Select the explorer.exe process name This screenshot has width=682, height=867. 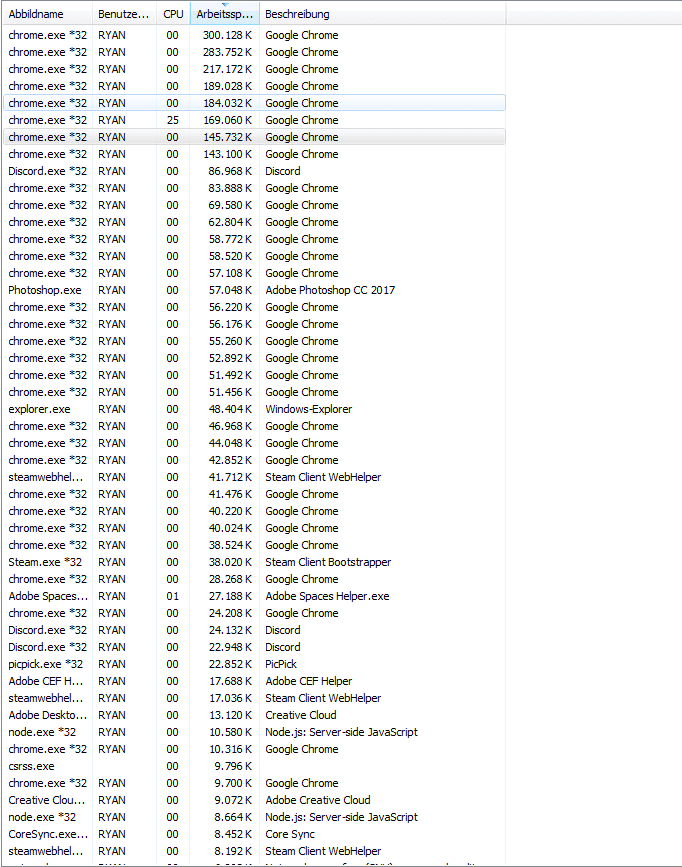tap(39, 409)
